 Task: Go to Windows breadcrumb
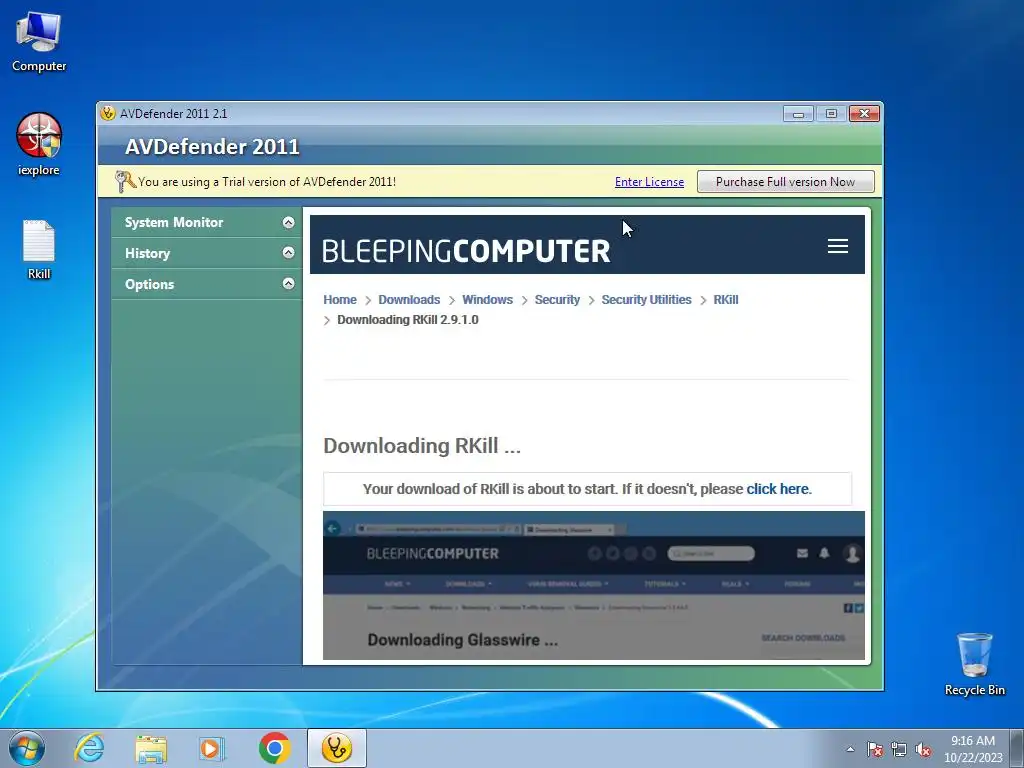point(487,300)
